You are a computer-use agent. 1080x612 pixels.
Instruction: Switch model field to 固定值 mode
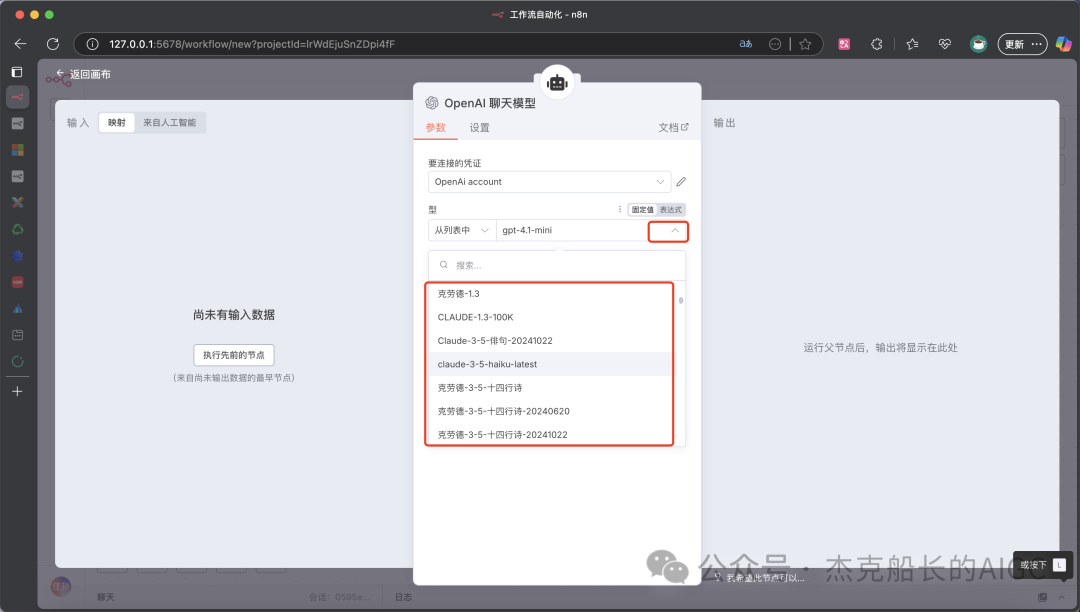(x=643, y=210)
